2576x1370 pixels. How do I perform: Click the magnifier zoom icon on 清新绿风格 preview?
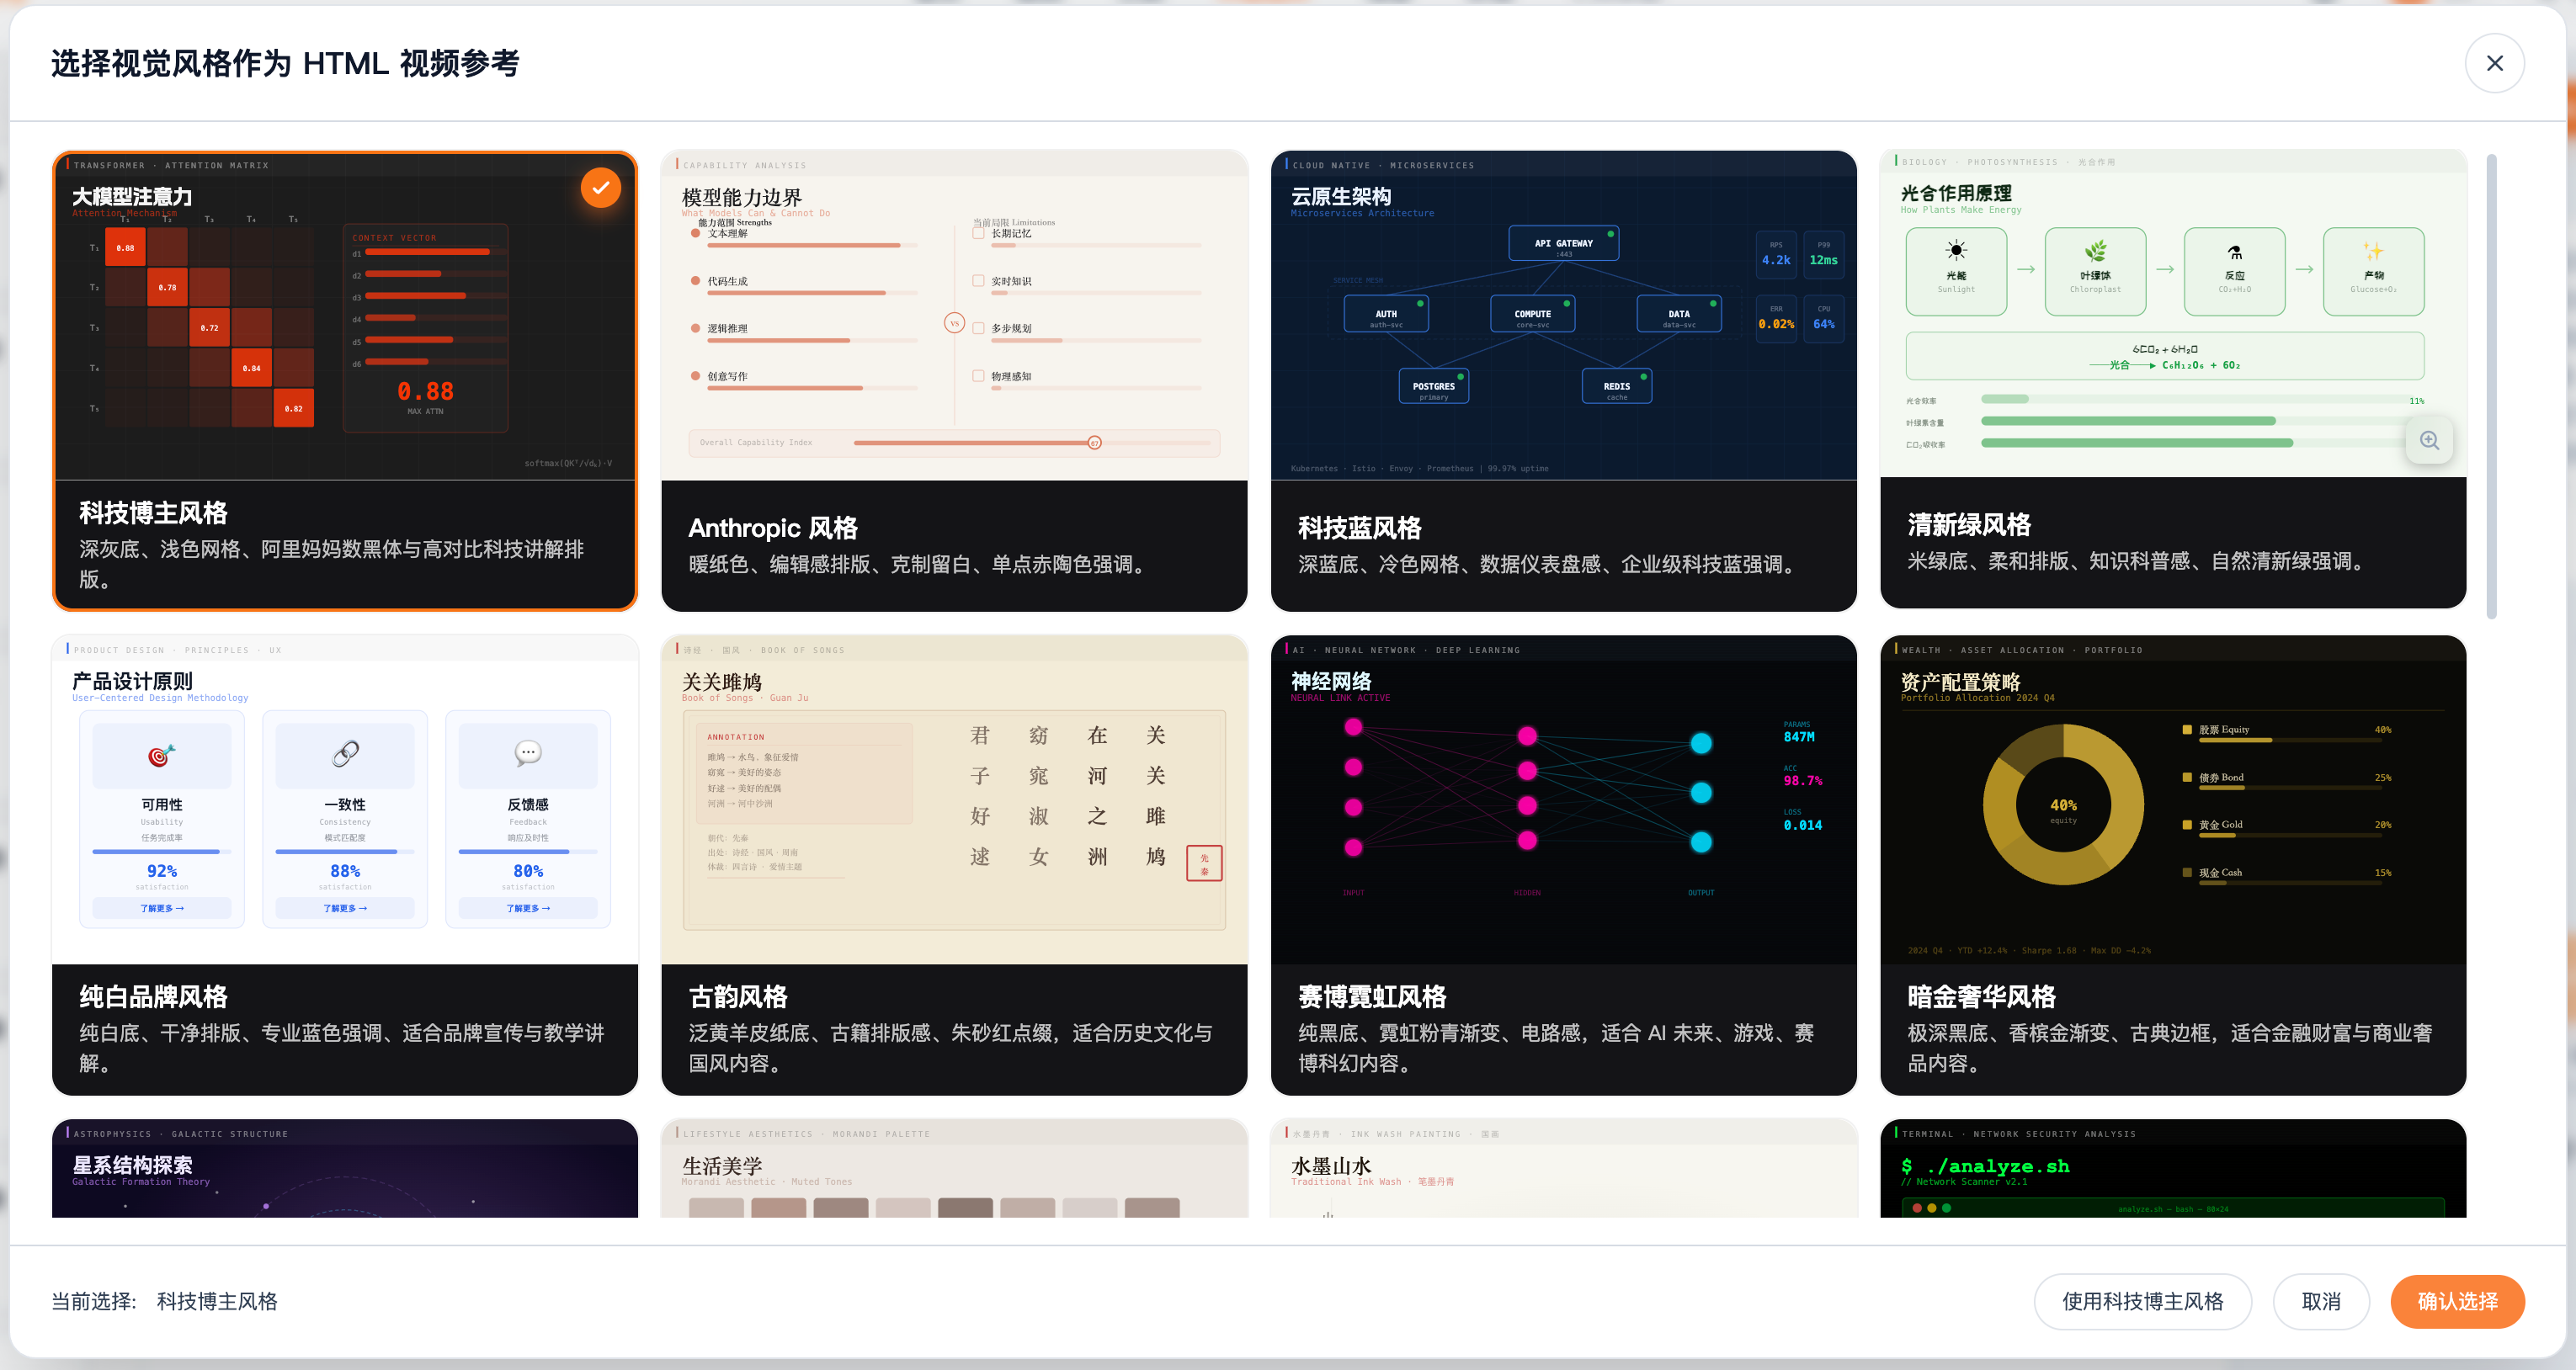(x=2429, y=441)
